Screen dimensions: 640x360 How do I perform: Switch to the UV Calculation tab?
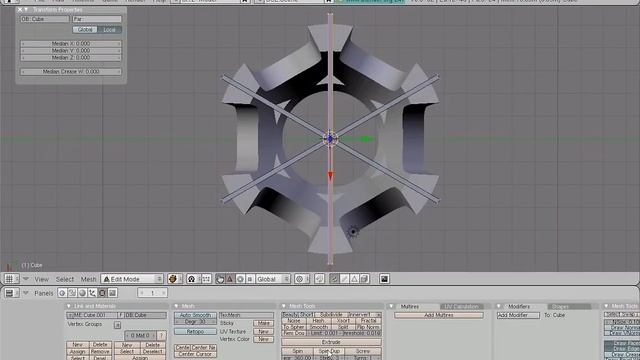coord(461,307)
